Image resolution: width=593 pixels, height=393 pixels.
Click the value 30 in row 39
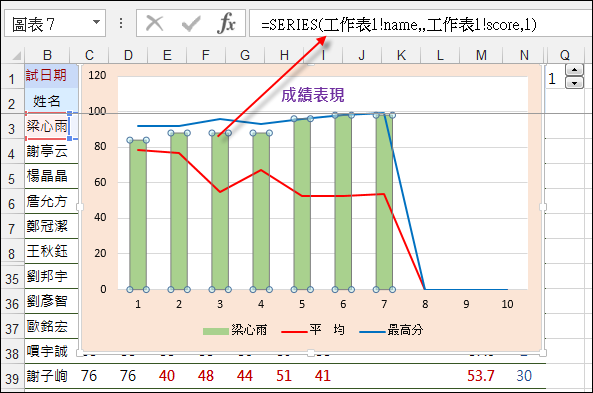click(524, 376)
